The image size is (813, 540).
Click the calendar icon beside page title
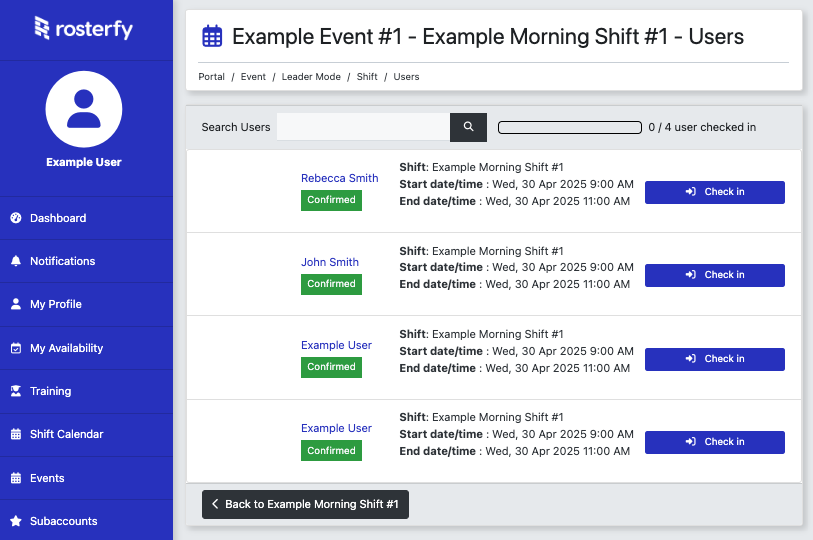click(x=212, y=36)
